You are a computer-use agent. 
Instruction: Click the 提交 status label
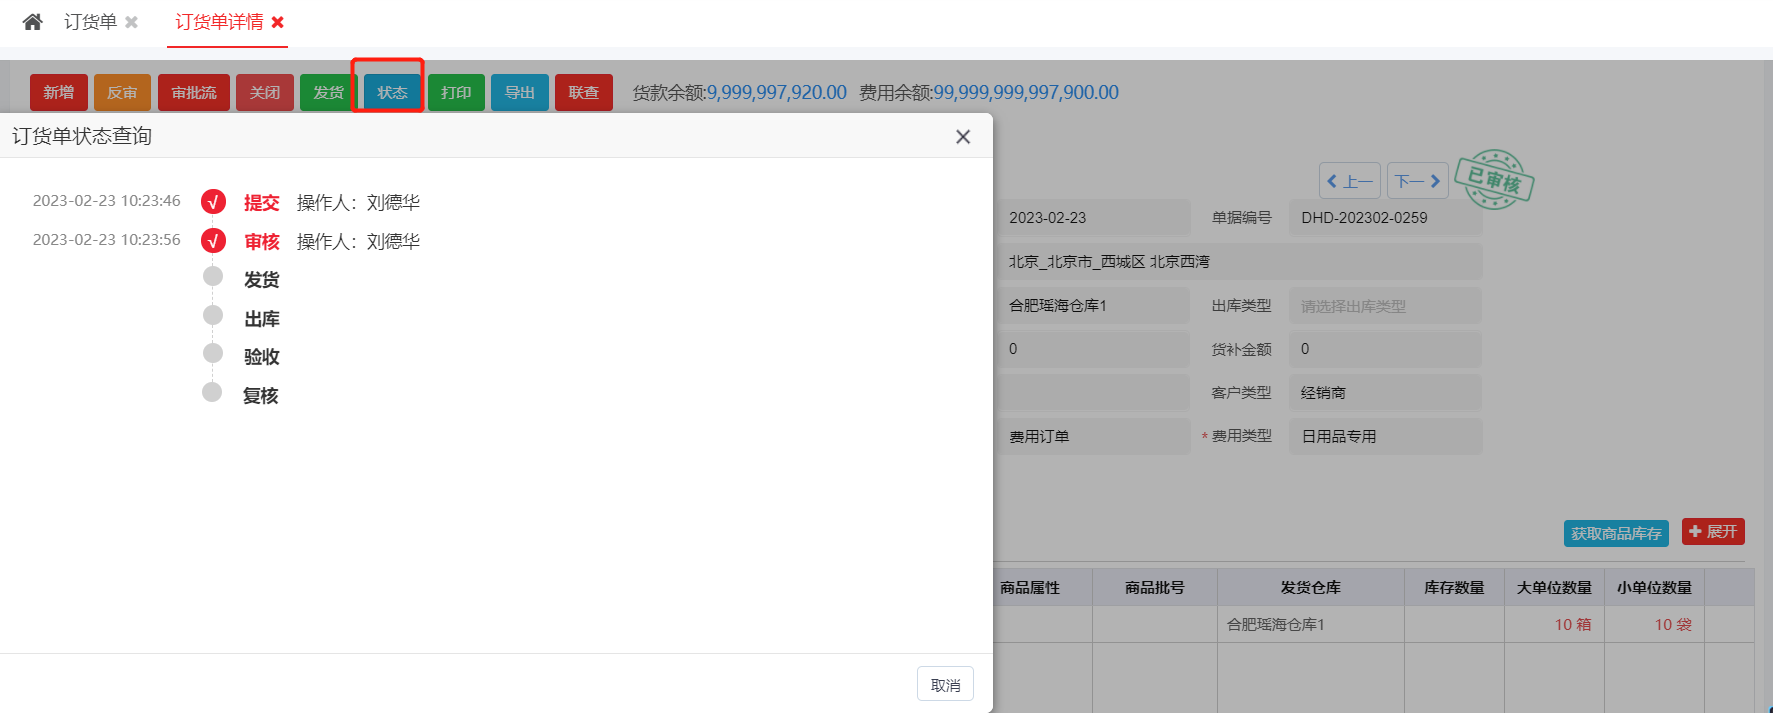click(262, 202)
